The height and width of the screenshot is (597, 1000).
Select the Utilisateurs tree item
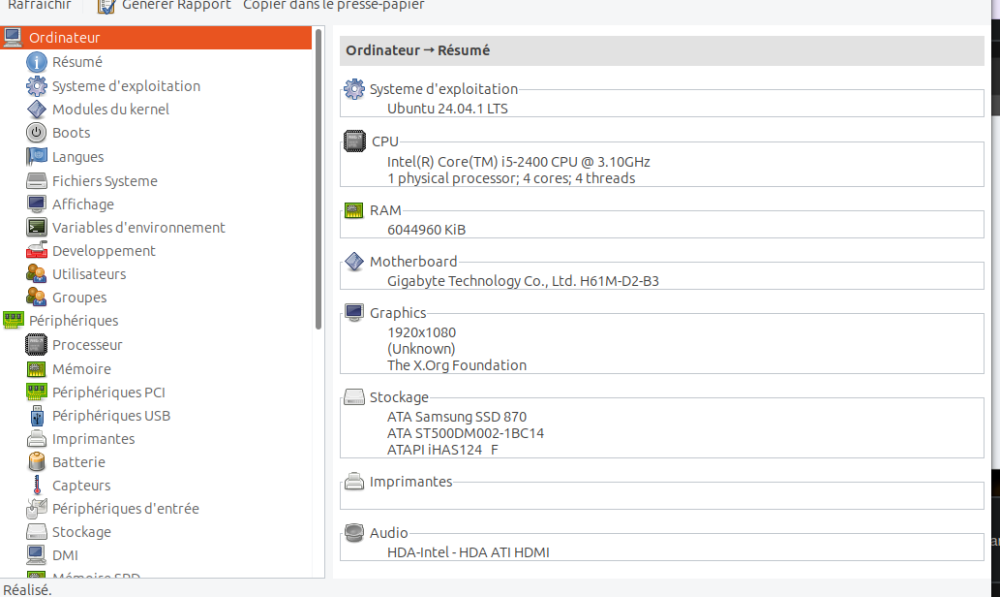[x=89, y=274]
